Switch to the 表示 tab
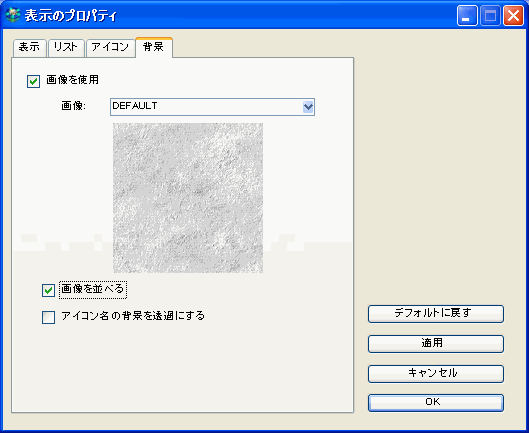This screenshot has width=529, height=433. point(29,48)
